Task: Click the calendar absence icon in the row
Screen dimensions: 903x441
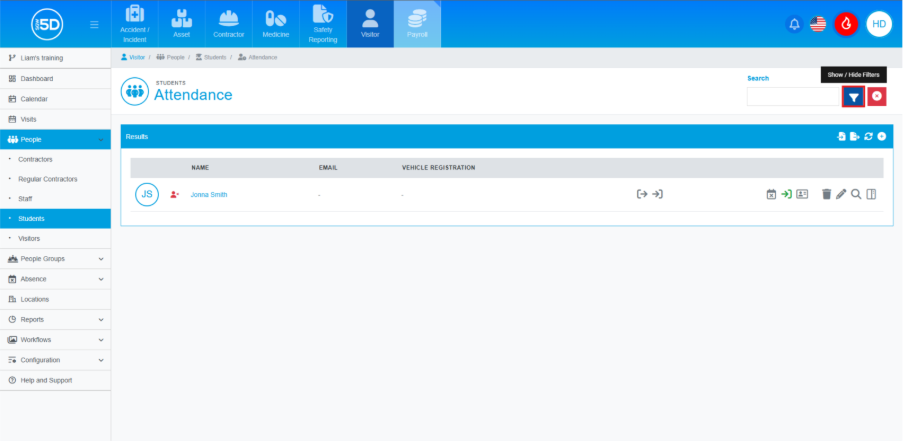Action: point(771,194)
